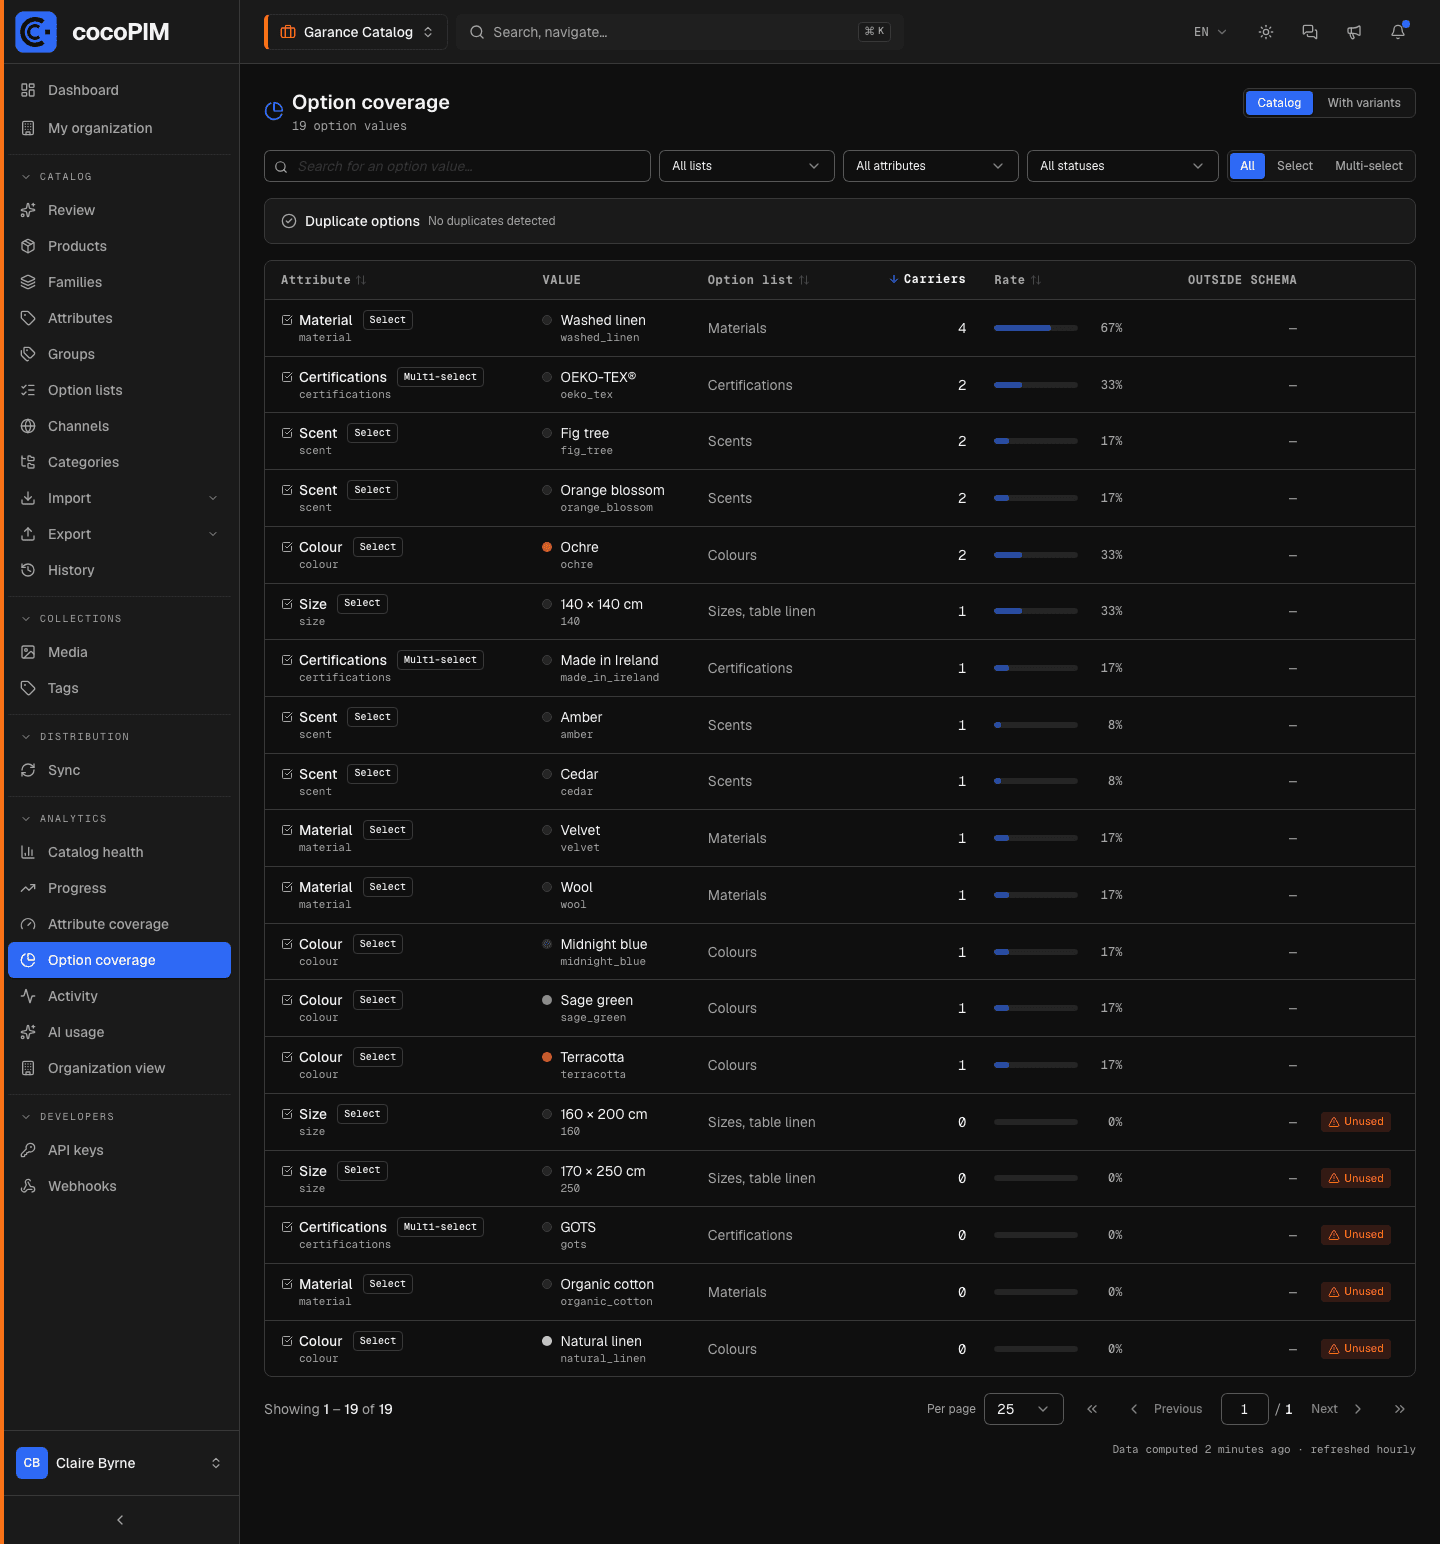Click the cocoPIM logo icon
Viewport: 1440px width, 1544px height.
pos(36,32)
